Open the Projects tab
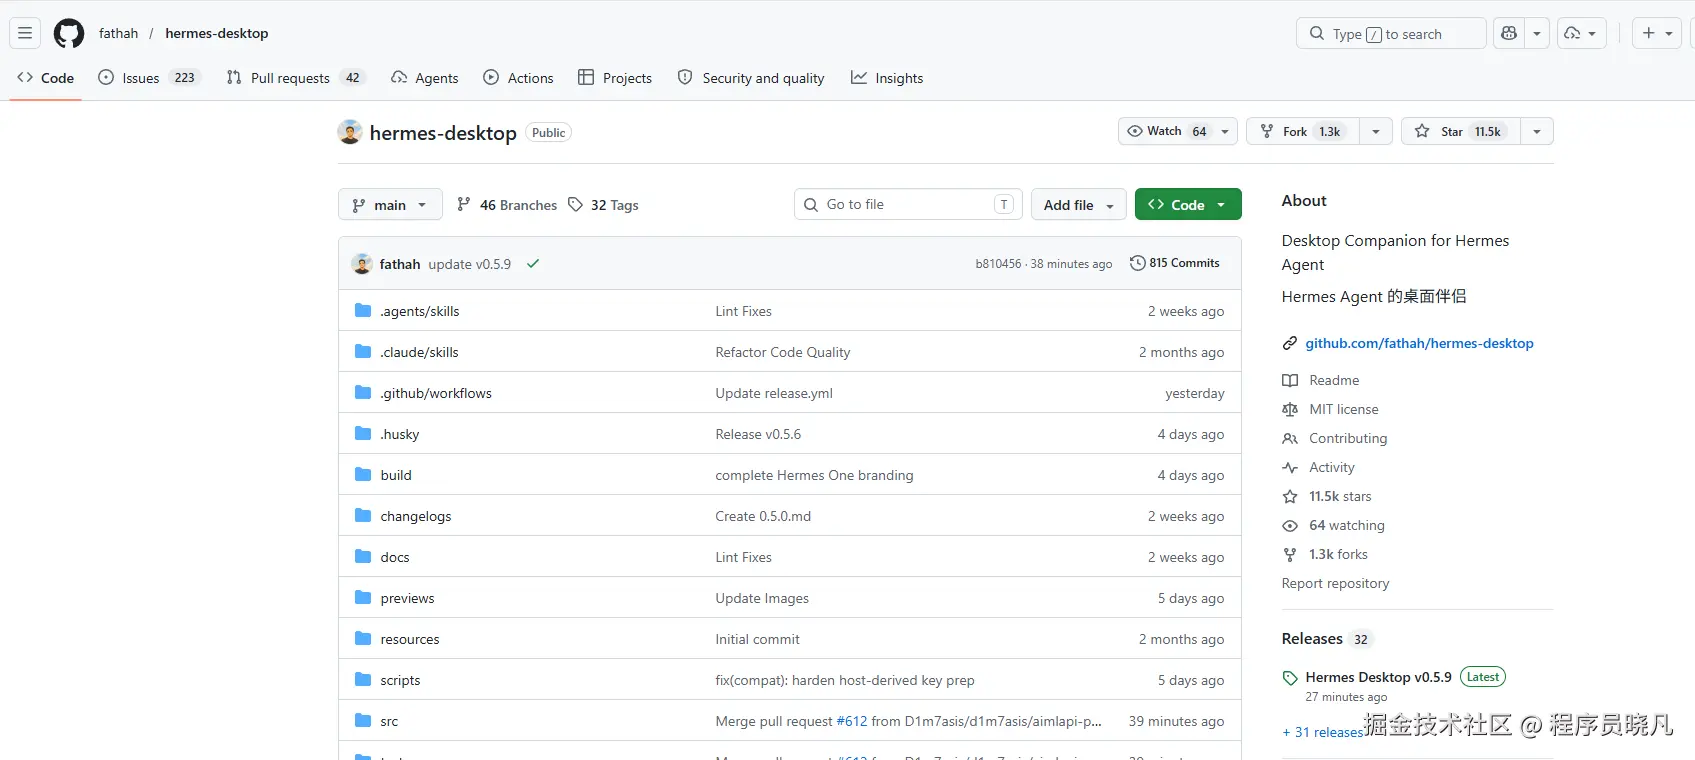The width and height of the screenshot is (1695, 760). [615, 78]
